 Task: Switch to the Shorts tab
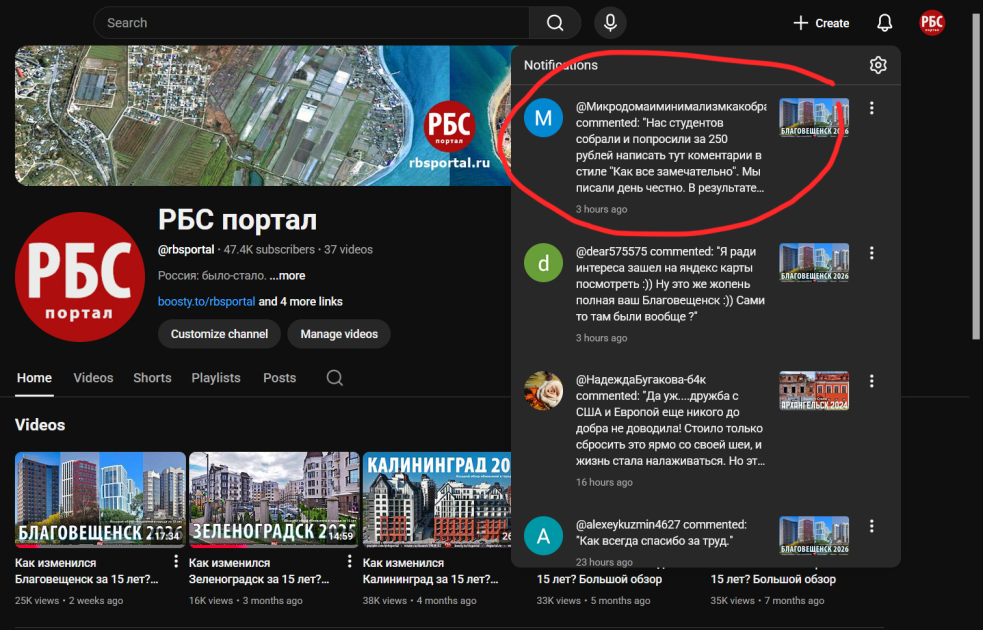coord(152,378)
